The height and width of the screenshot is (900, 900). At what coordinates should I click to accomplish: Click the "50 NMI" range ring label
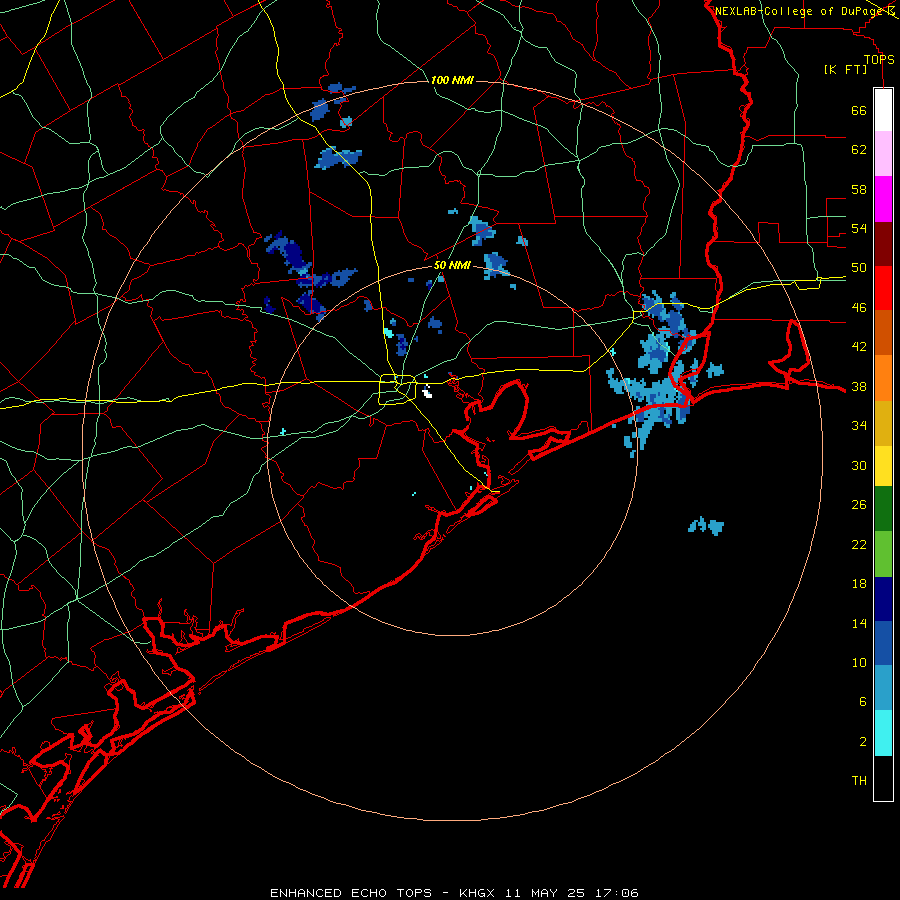[x=452, y=265]
